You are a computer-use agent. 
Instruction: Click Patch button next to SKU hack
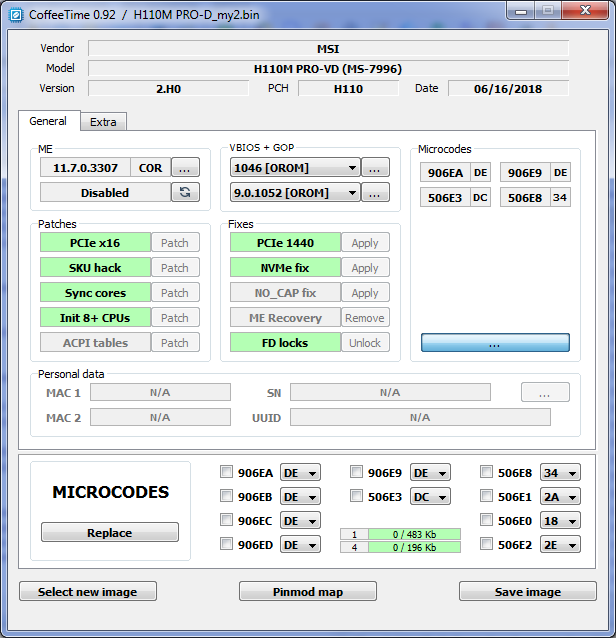(x=175, y=267)
